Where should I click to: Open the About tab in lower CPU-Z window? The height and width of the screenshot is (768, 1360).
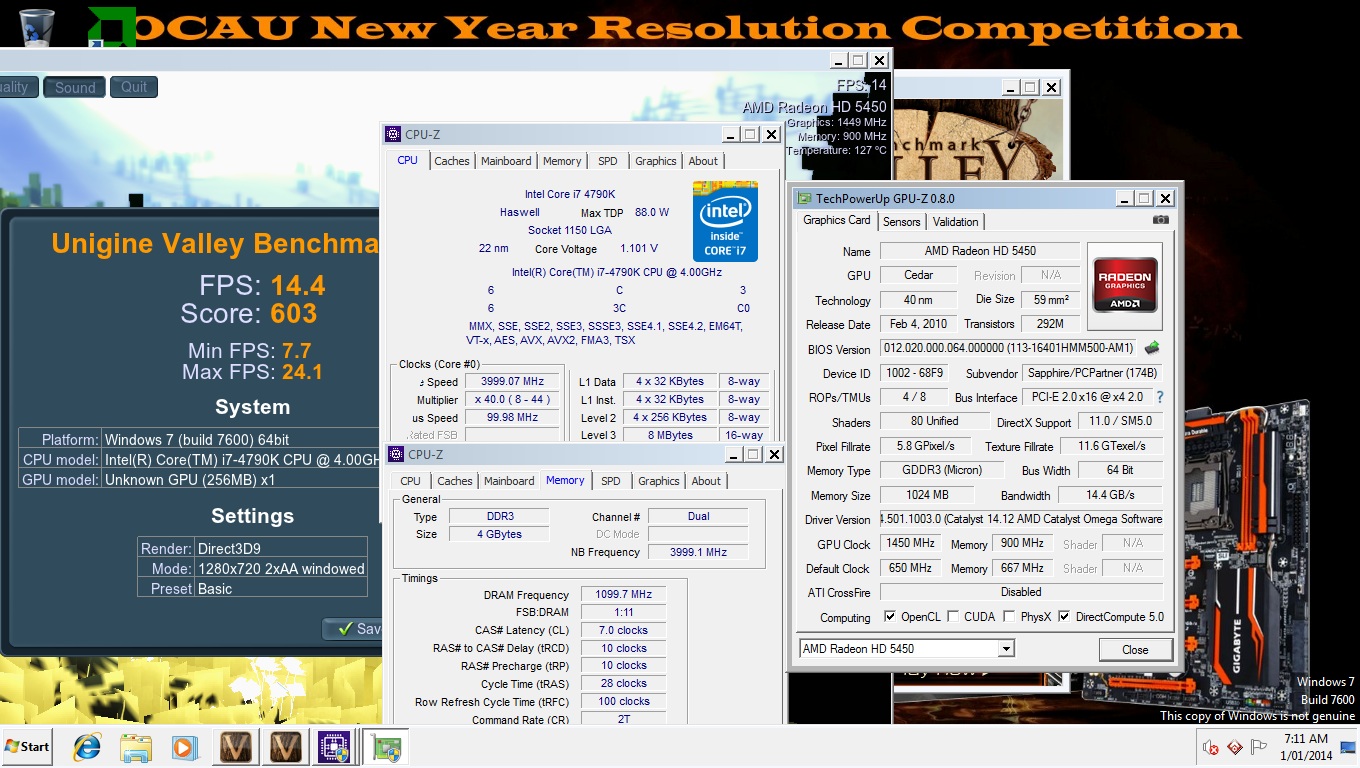click(706, 481)
